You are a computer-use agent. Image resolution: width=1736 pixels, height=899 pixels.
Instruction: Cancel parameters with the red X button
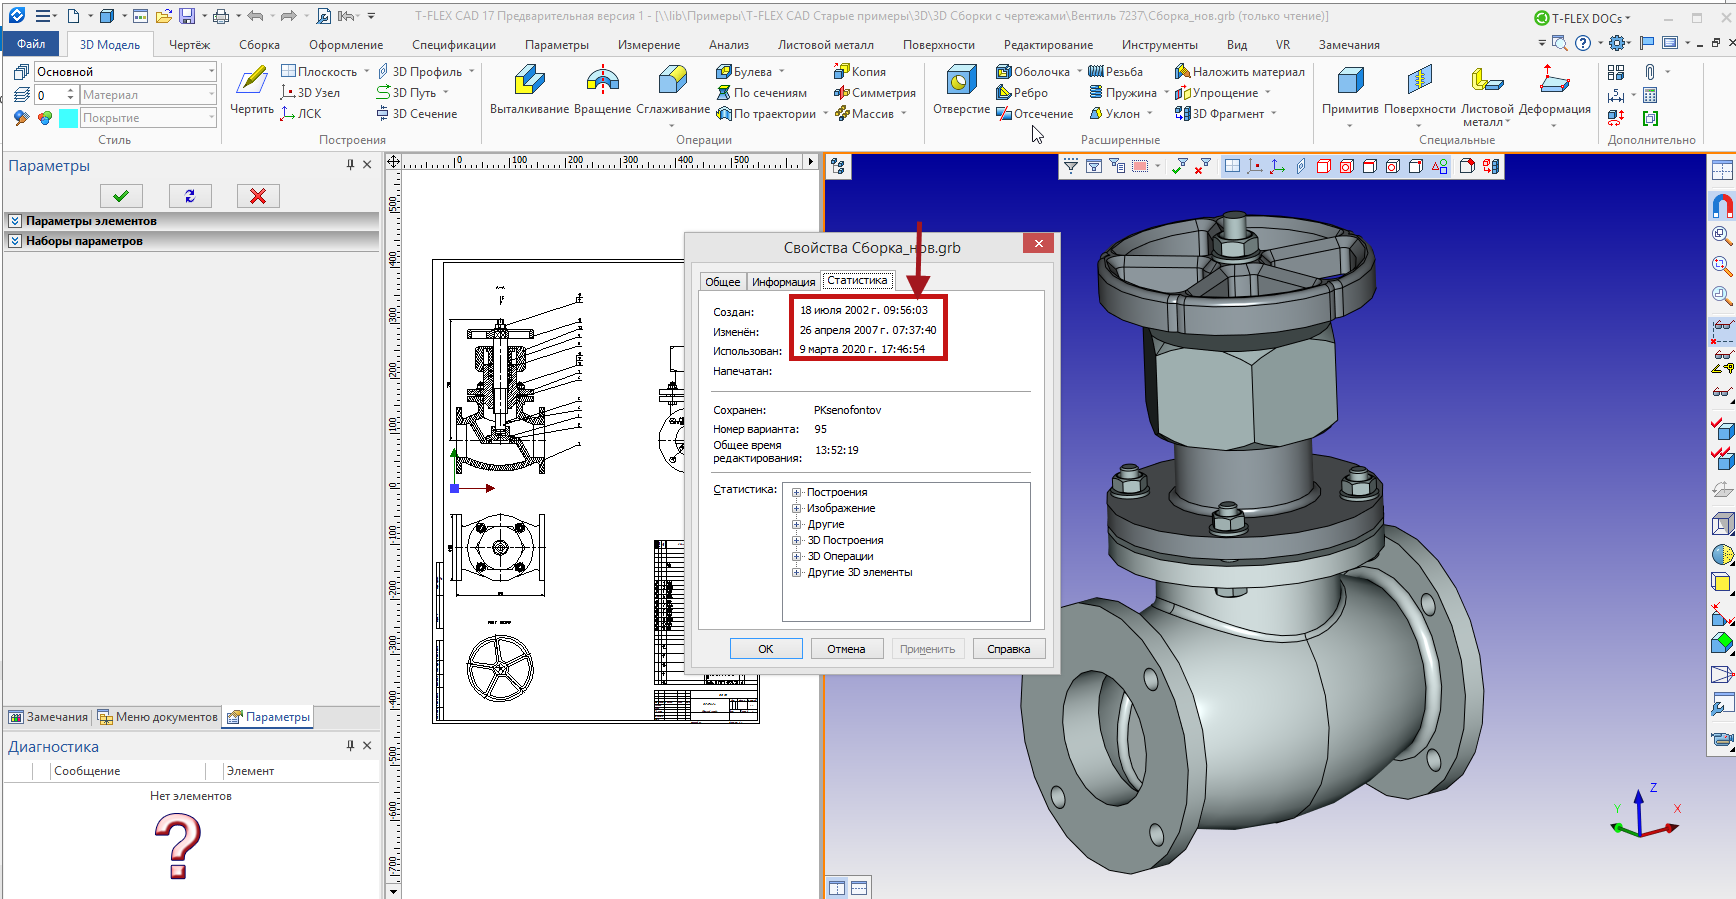tap(258, 196)
